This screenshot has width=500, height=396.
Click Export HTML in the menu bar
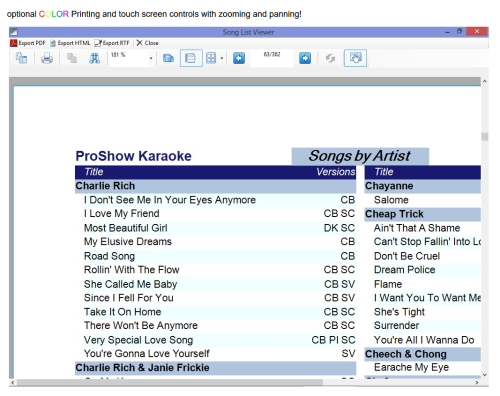point(70,43)
